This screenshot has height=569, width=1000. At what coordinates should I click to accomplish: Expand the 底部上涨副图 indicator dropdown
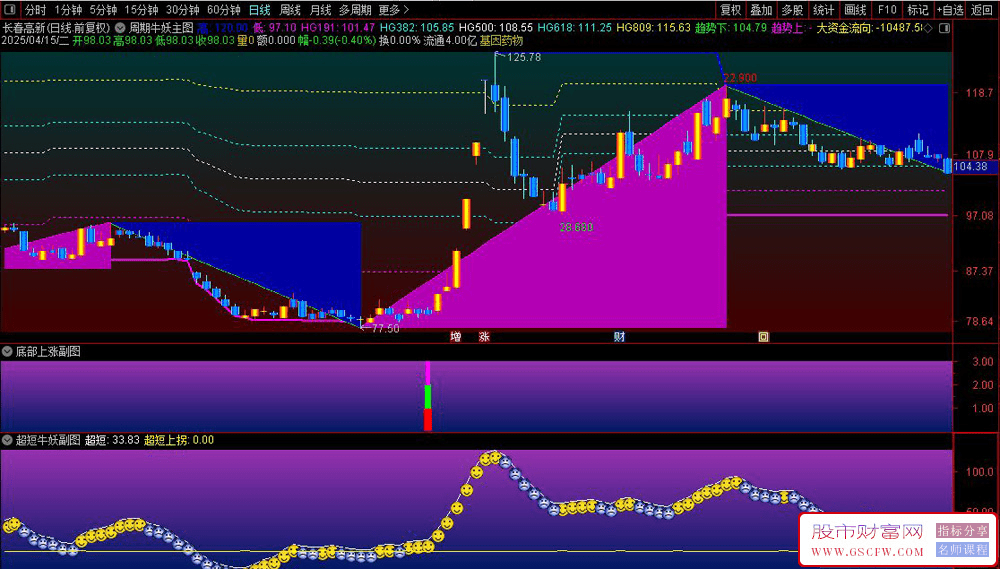(x=7, y=351)
